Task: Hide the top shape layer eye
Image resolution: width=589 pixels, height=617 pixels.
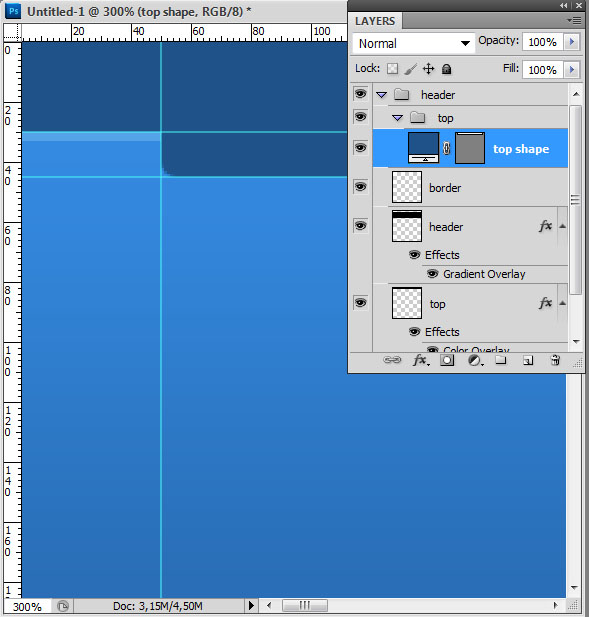Action: (360, 148)
